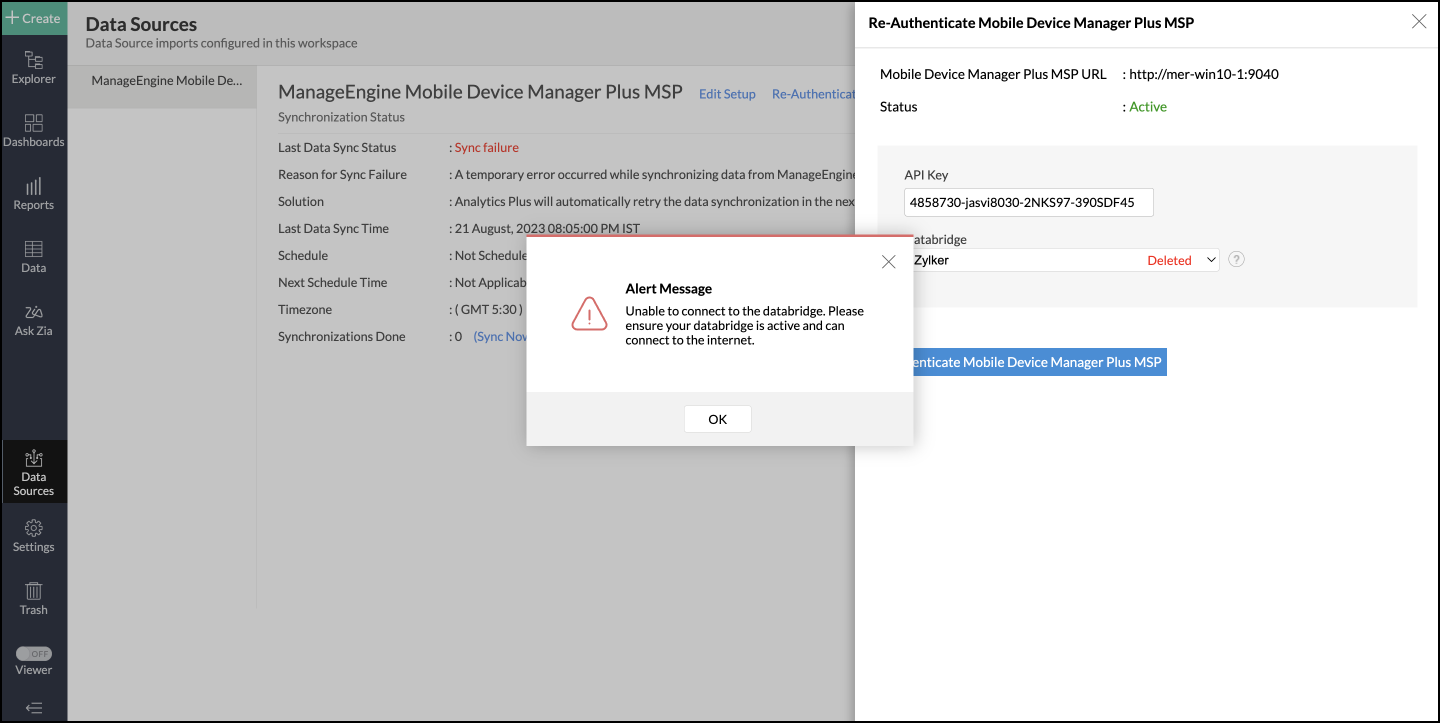
Task: Collapse the sidebar using bottom arrow icon
Action: 33,708
